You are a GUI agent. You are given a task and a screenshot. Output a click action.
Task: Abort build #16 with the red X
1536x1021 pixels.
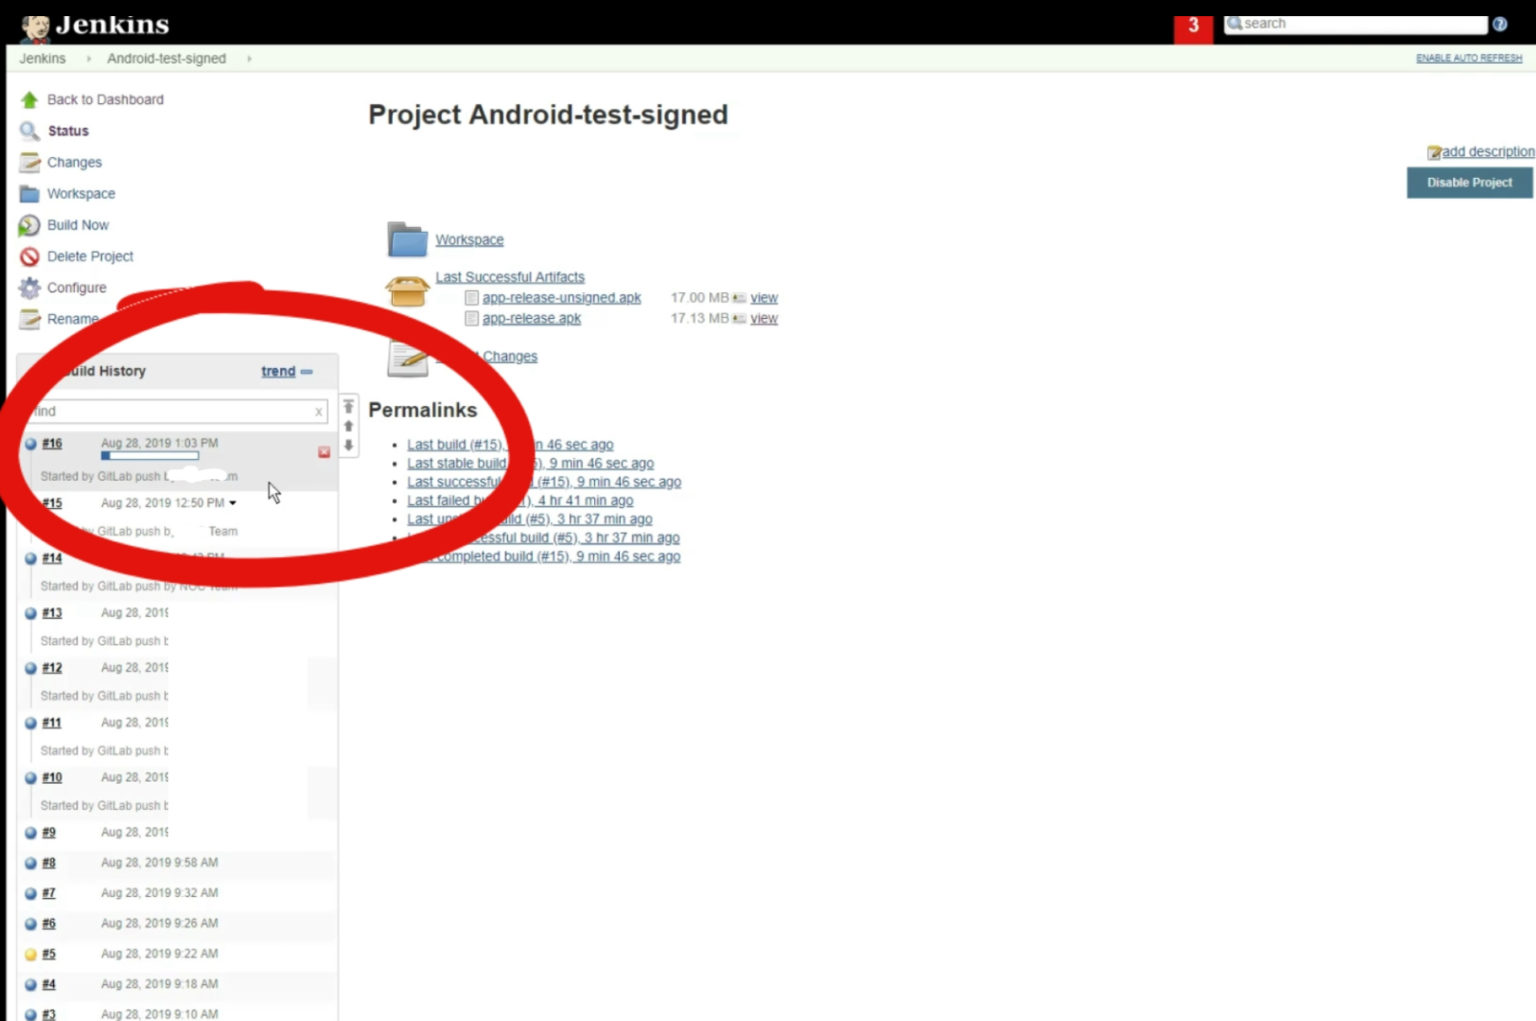323,451
